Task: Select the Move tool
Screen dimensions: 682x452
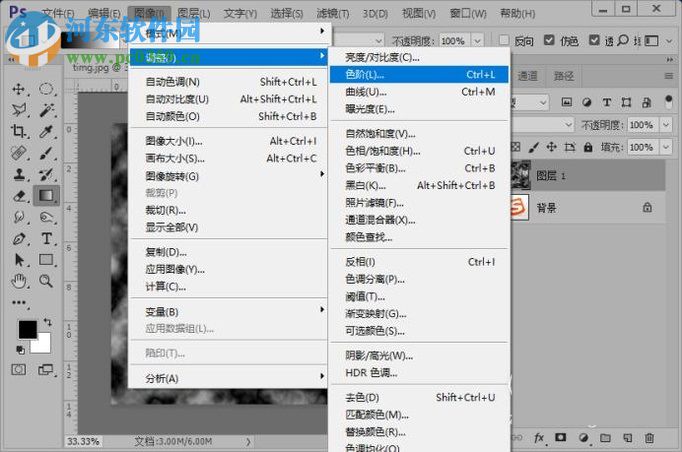Action: tap(18, 89)
